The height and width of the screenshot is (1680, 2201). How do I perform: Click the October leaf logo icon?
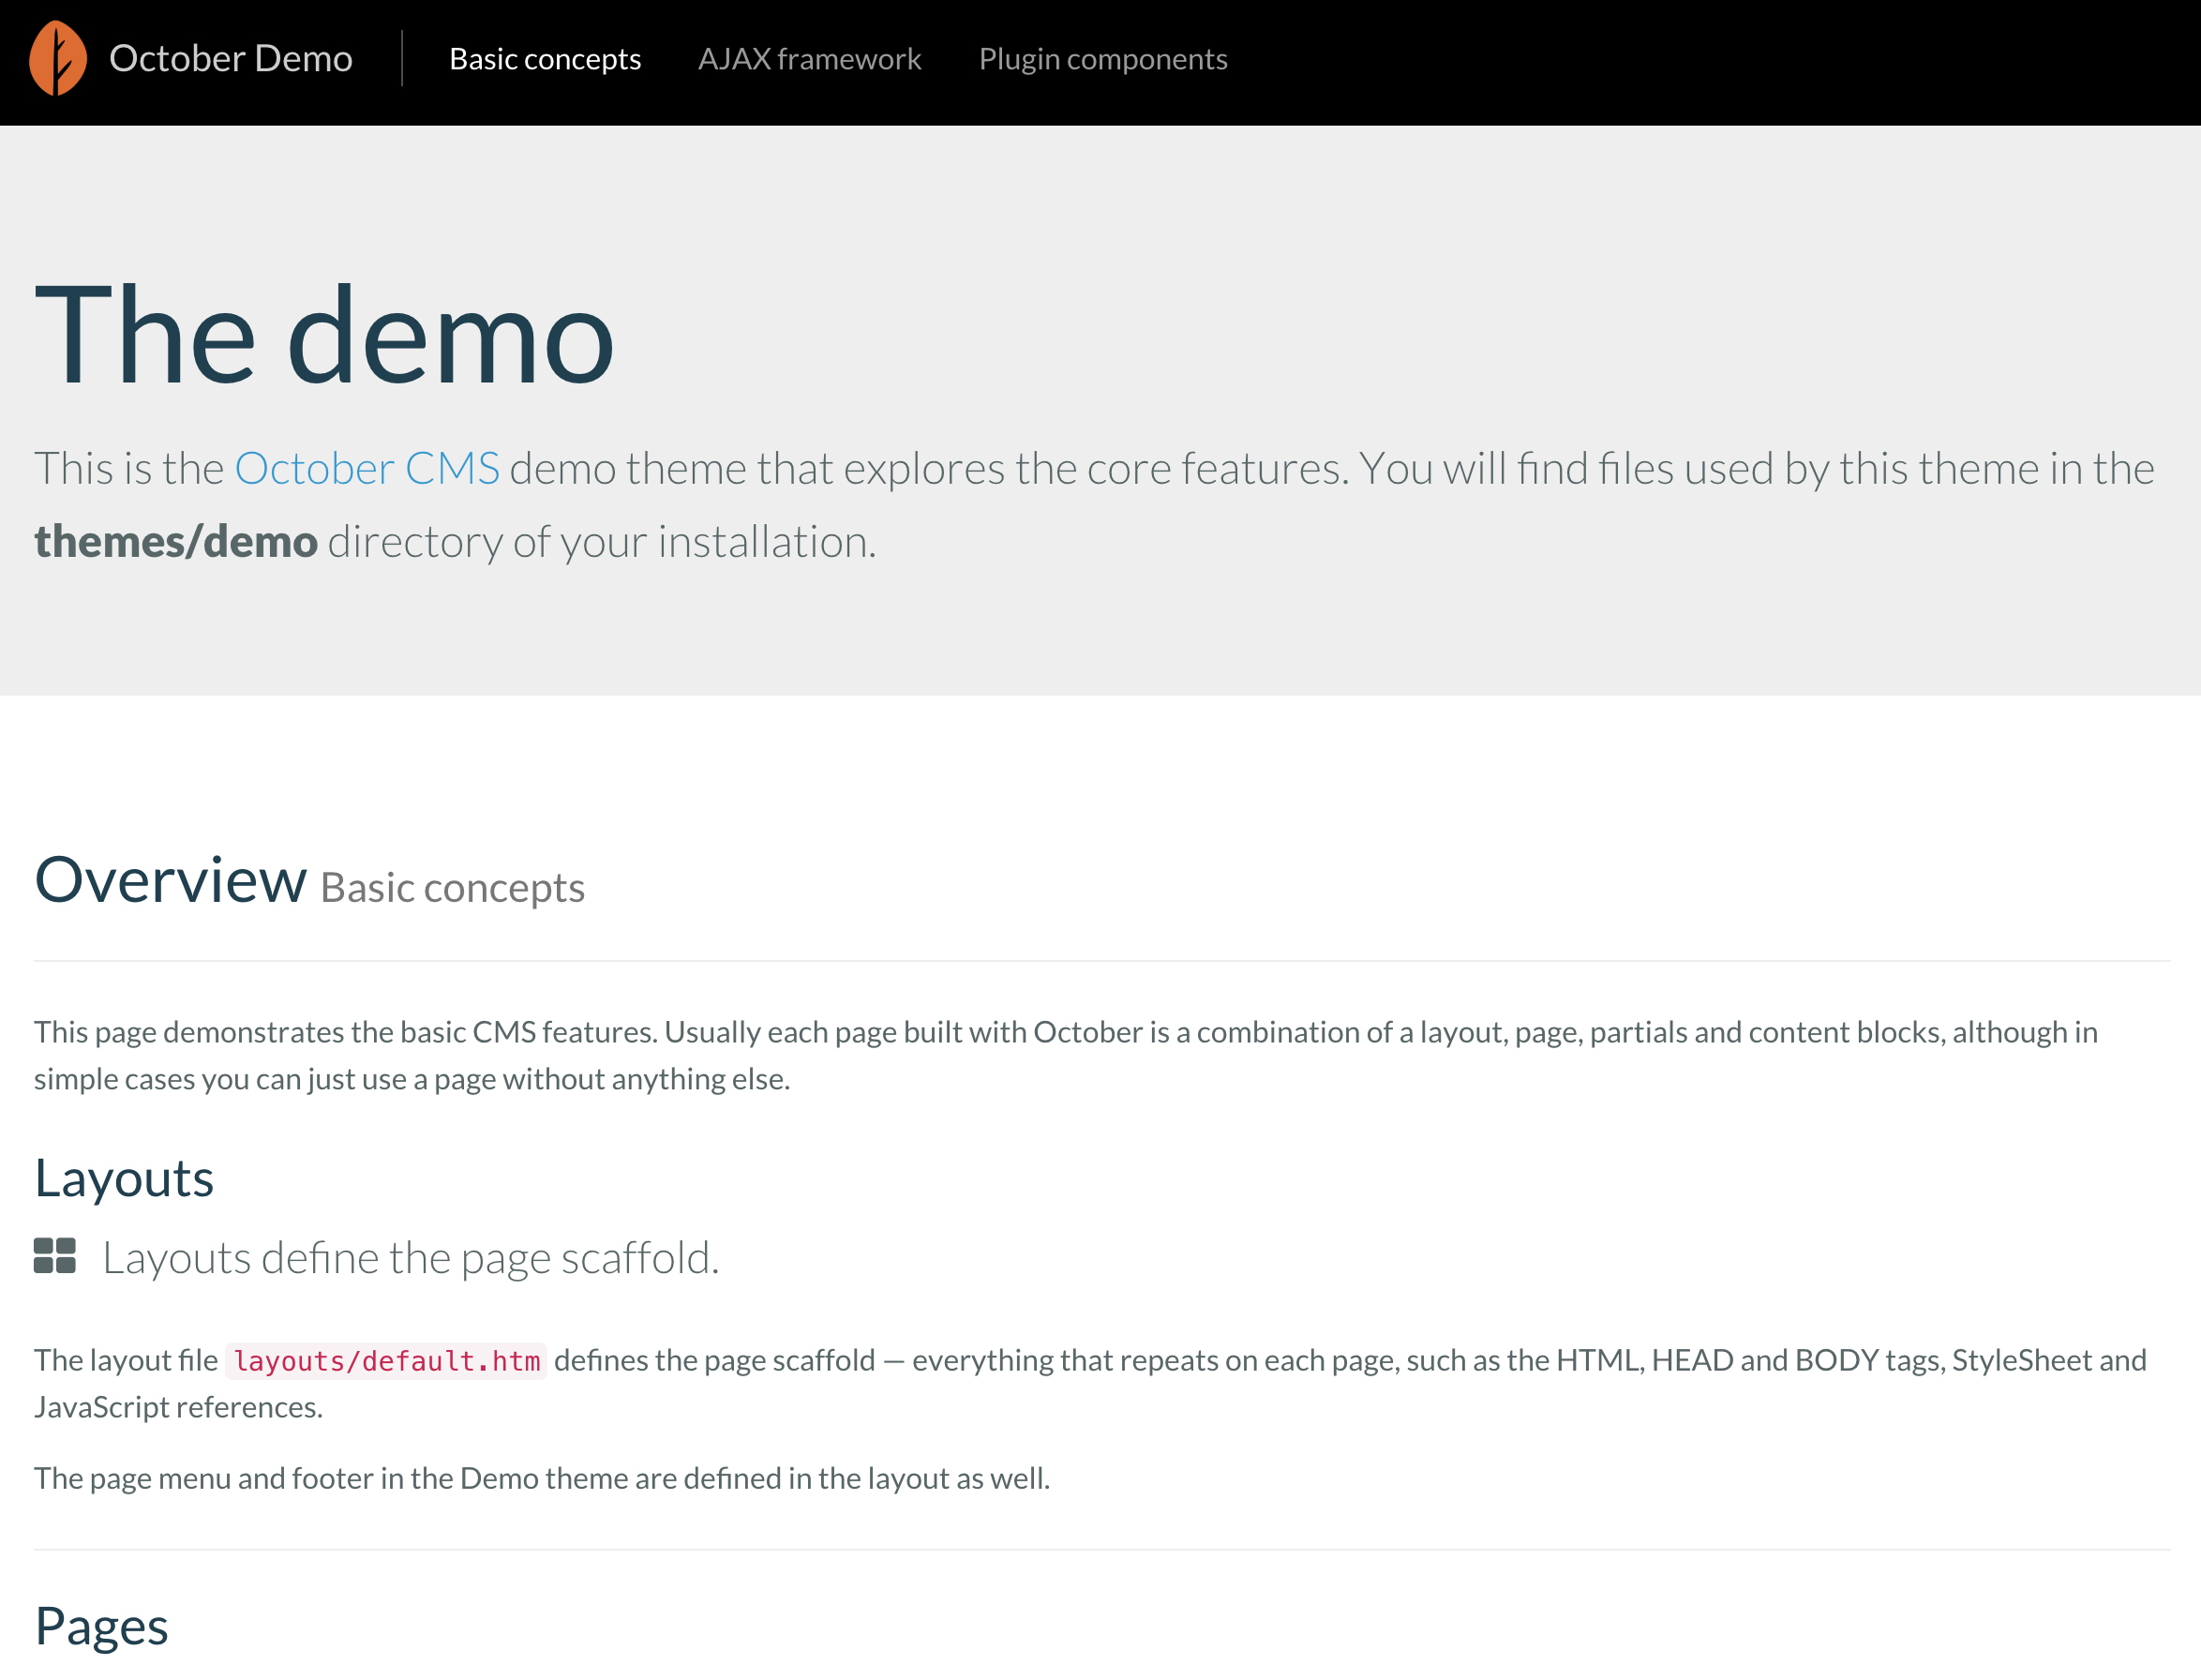tap(58, 58)
